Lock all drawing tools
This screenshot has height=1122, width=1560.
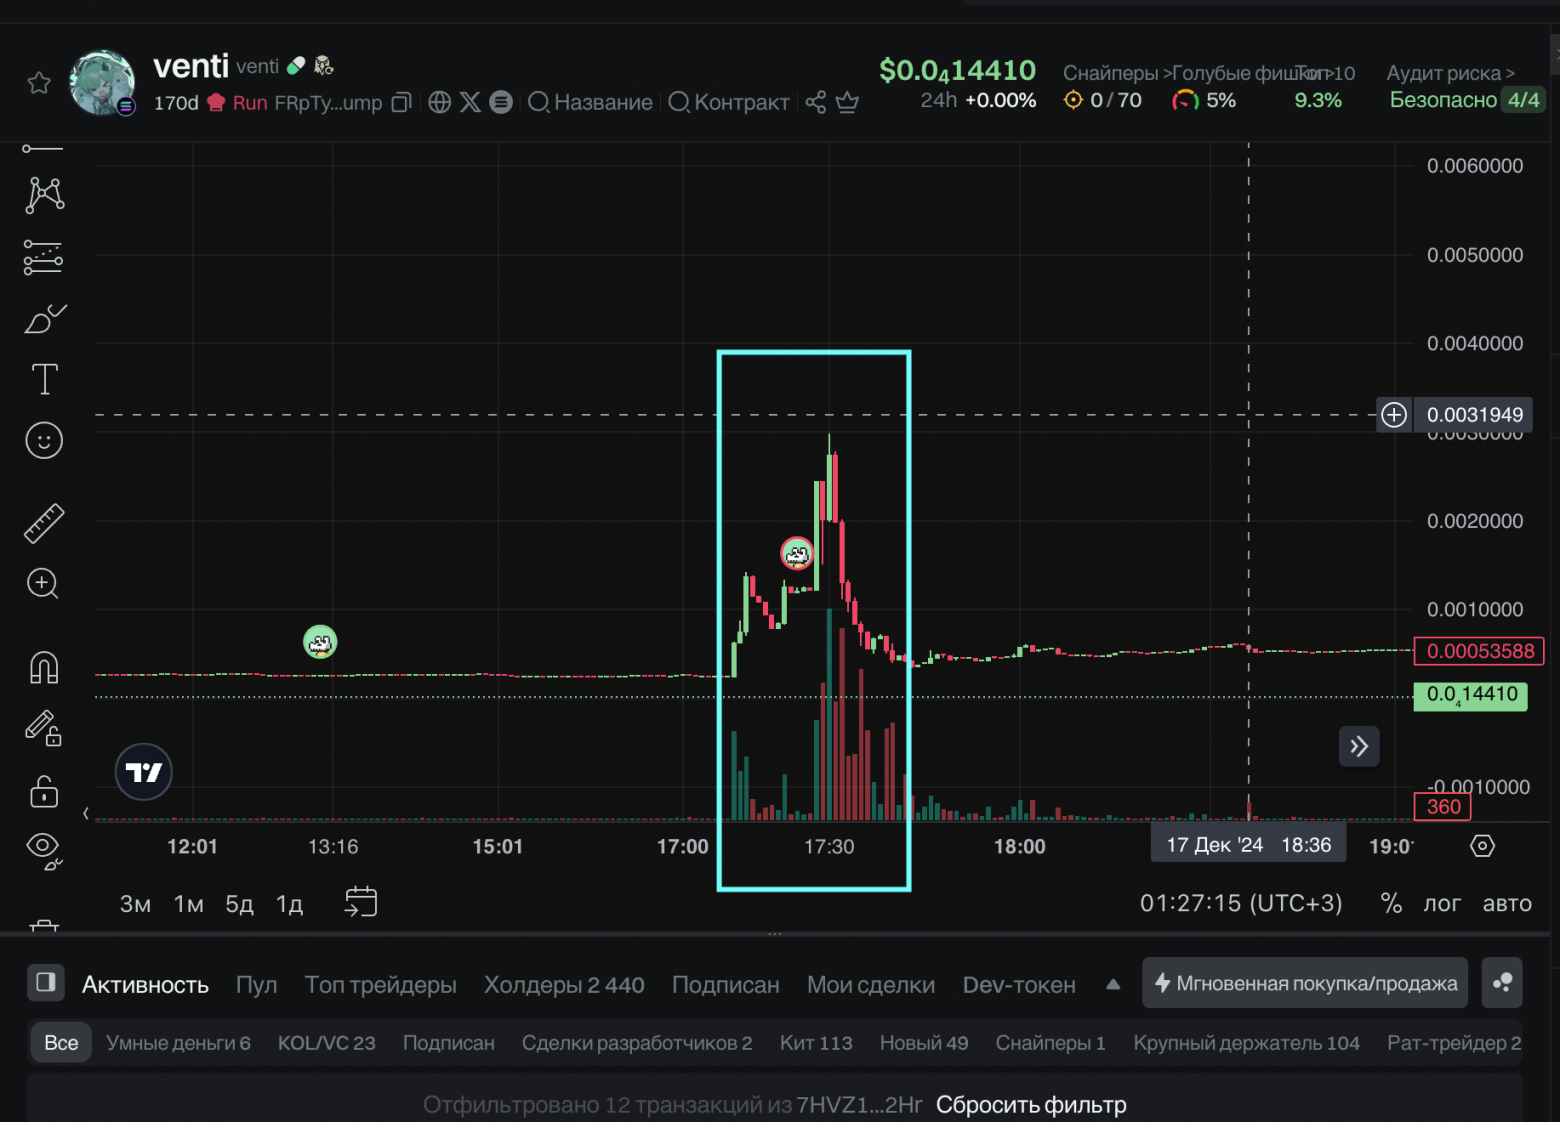point(44,791)
